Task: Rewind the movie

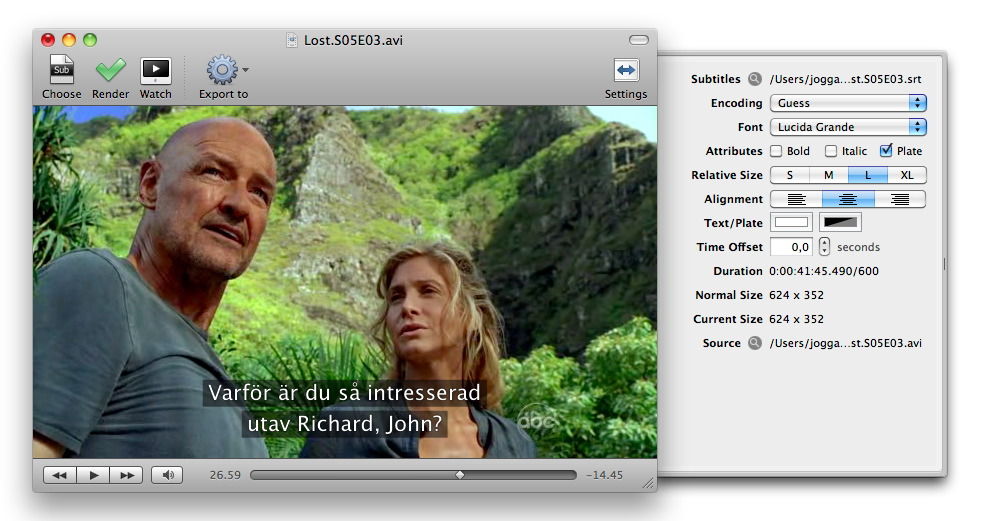Action: tap(60, 475)
